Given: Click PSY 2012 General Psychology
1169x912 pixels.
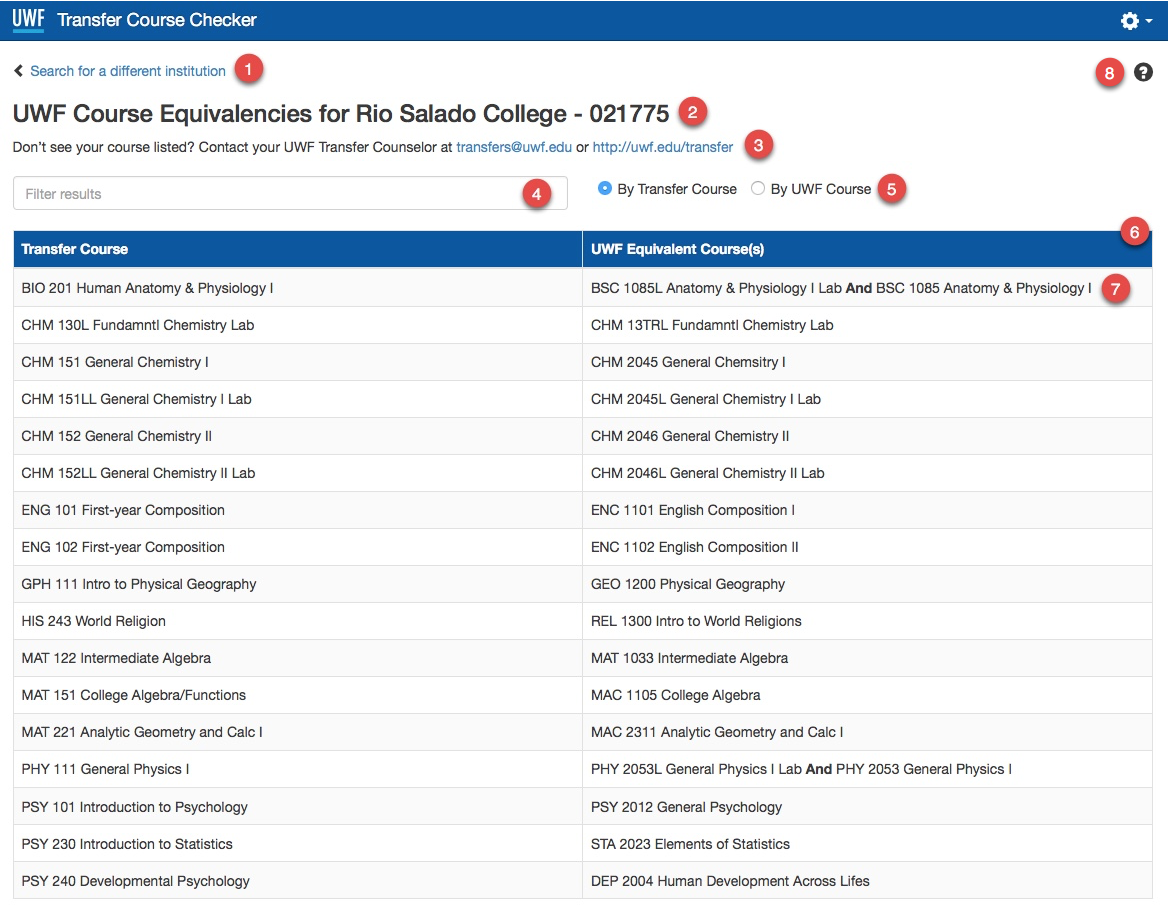Looking at the screenshot, I should tap(687, 807).
